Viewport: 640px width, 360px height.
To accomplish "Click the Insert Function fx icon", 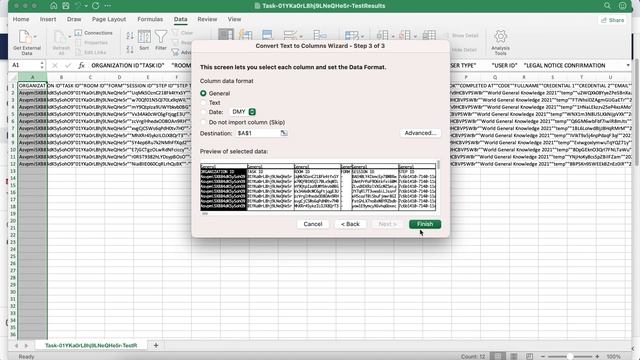I will (81, 65).
